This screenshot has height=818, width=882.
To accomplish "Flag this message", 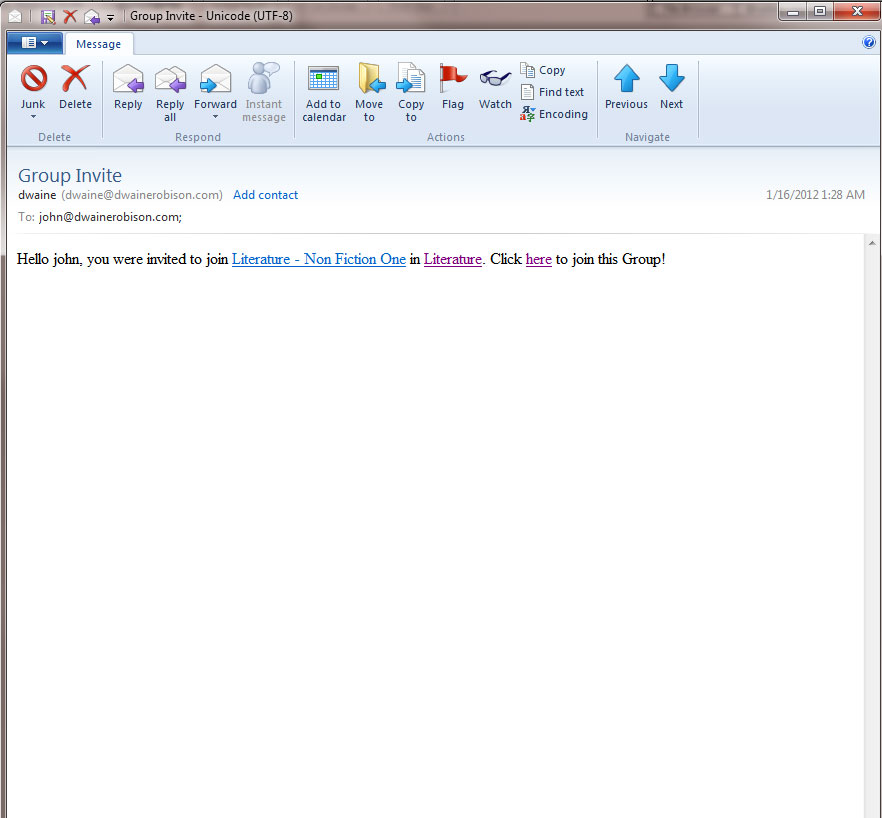I will [453, 87].
